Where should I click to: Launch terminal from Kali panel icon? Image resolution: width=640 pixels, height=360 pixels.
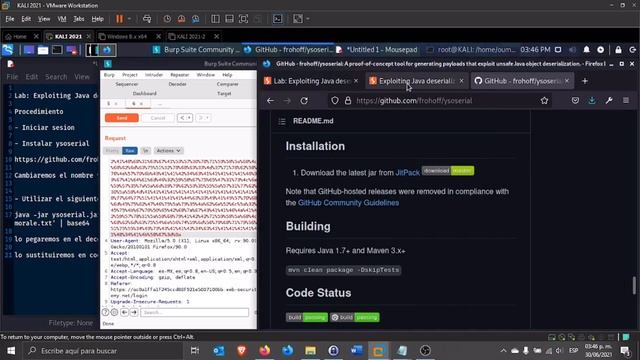(x=57, y=50)
